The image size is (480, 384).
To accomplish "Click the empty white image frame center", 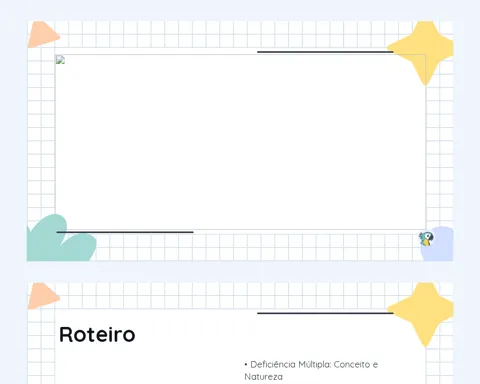I will point(241,142).
